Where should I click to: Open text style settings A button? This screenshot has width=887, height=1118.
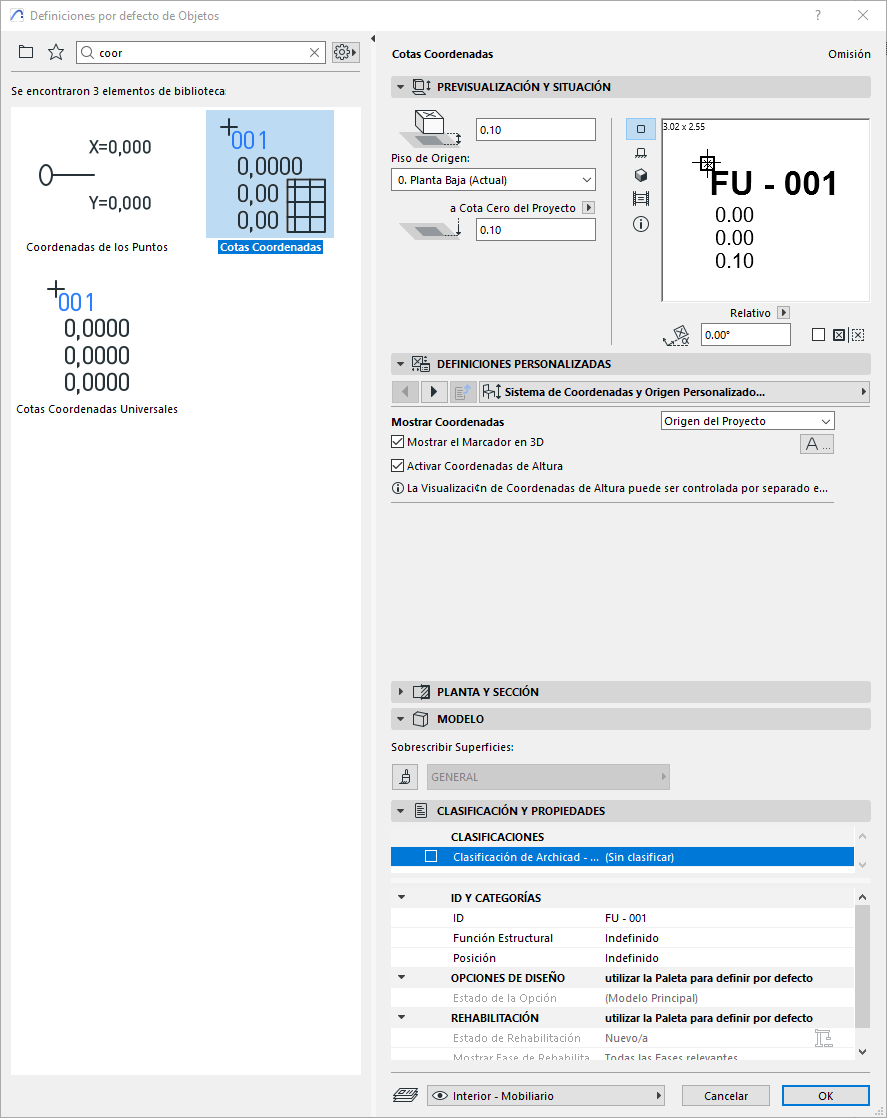pyautogui.click(x=816, y=444)
